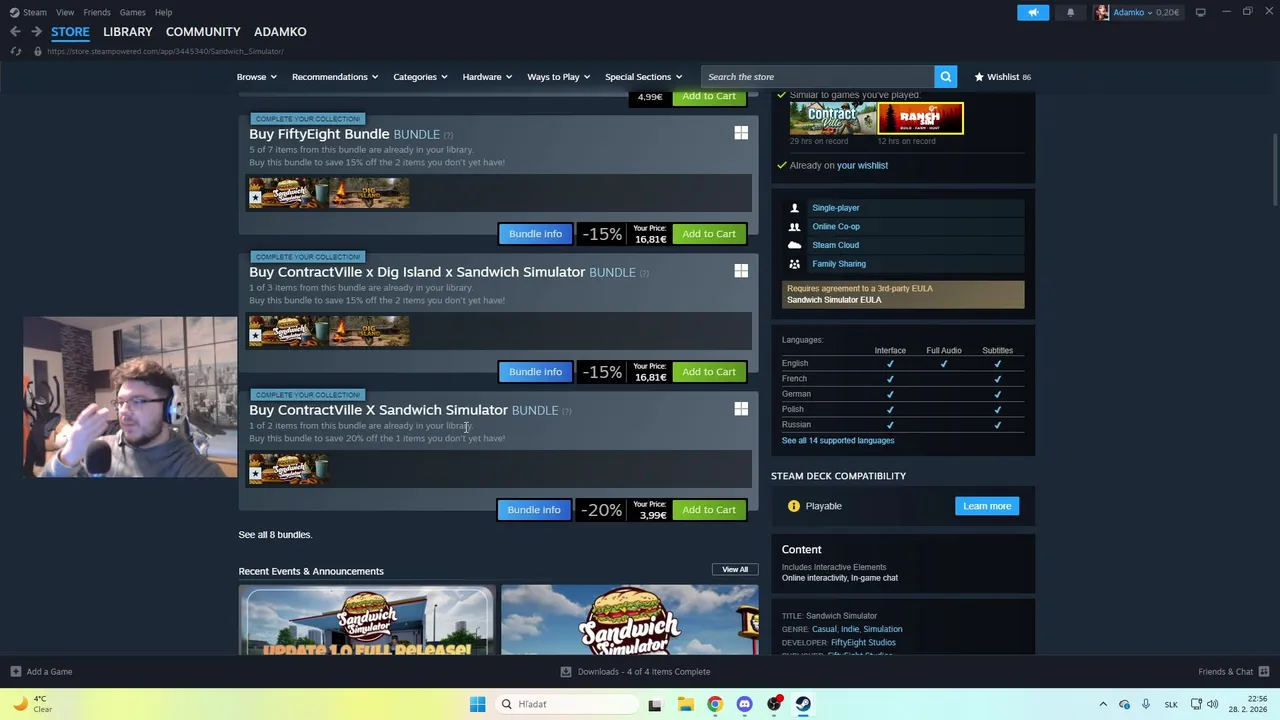This screenshot has width=1280, height=720.
Task: Click the Simulation genre link
Action: [x=882, y=630]
